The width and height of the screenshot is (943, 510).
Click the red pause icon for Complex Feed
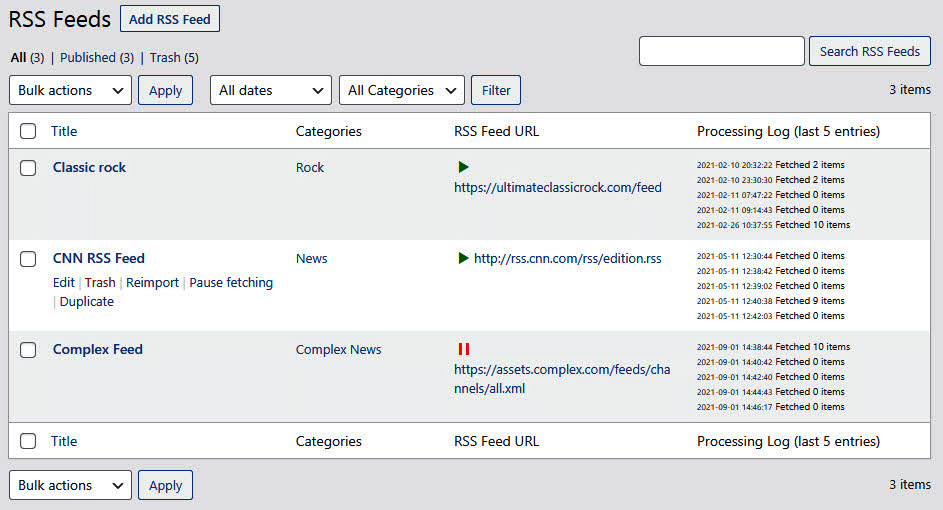464,349
